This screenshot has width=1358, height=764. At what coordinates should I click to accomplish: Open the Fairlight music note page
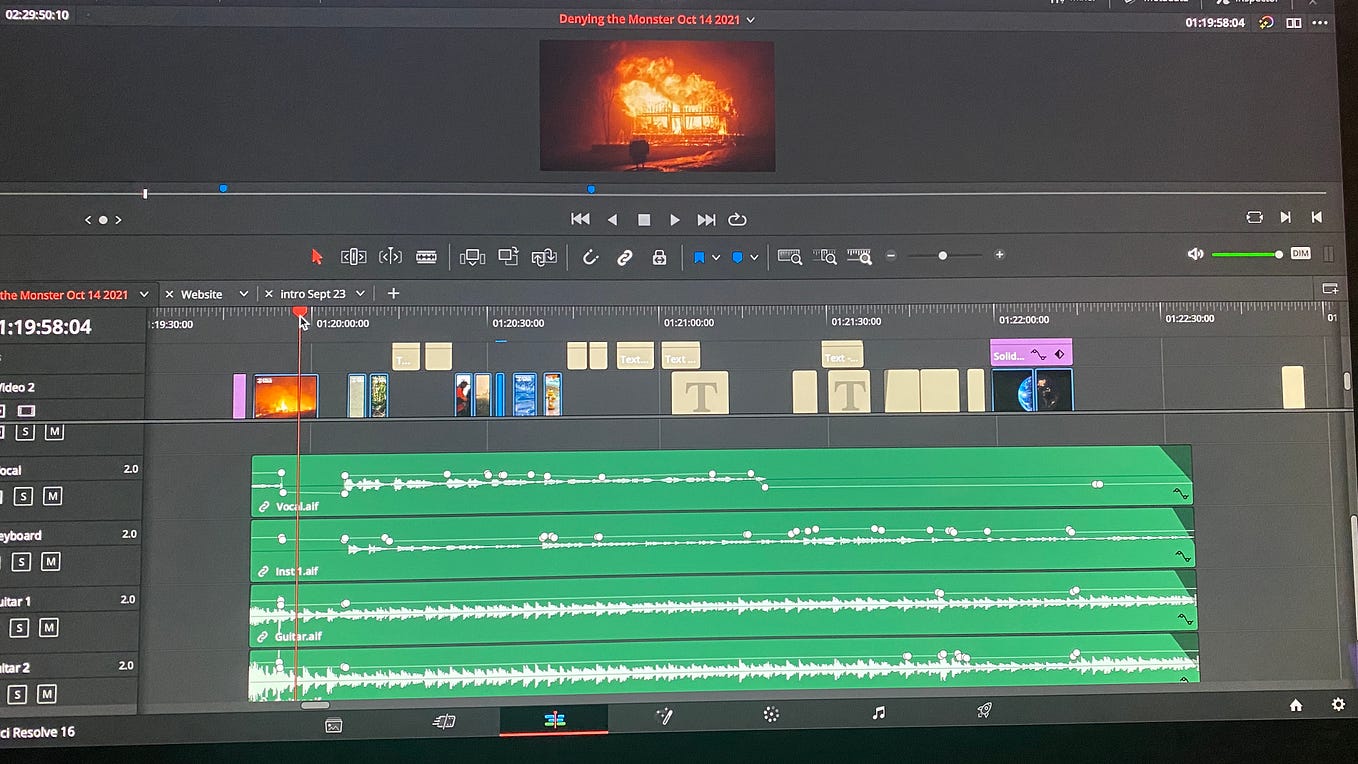tap(878, 712)
